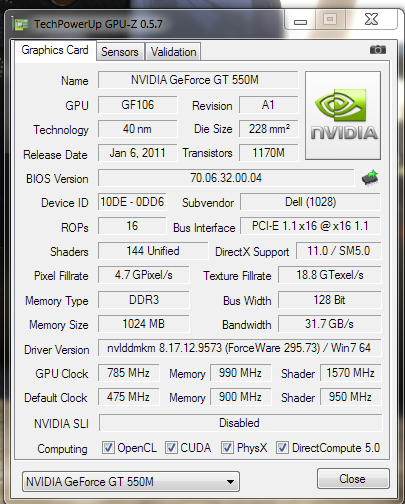Viewport: 405px width, 504px height.
Task: Click the Transistors field 1170M
Action: pyautogui.click(x=268, y=153)
